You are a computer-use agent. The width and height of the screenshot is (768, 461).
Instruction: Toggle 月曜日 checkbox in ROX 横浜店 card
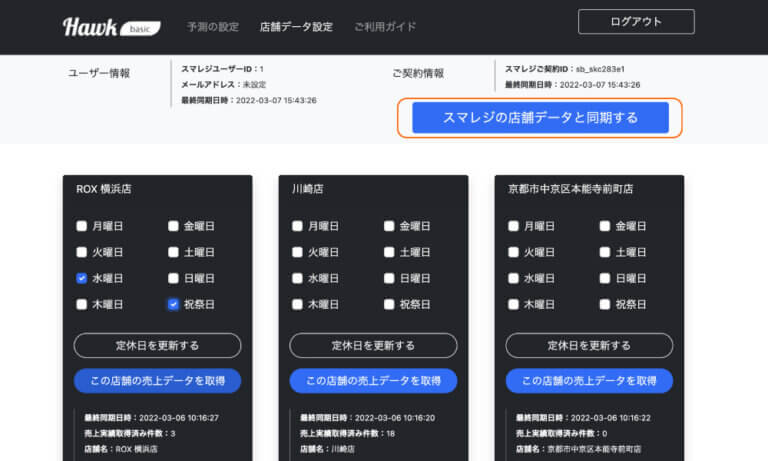coord(81,226)
